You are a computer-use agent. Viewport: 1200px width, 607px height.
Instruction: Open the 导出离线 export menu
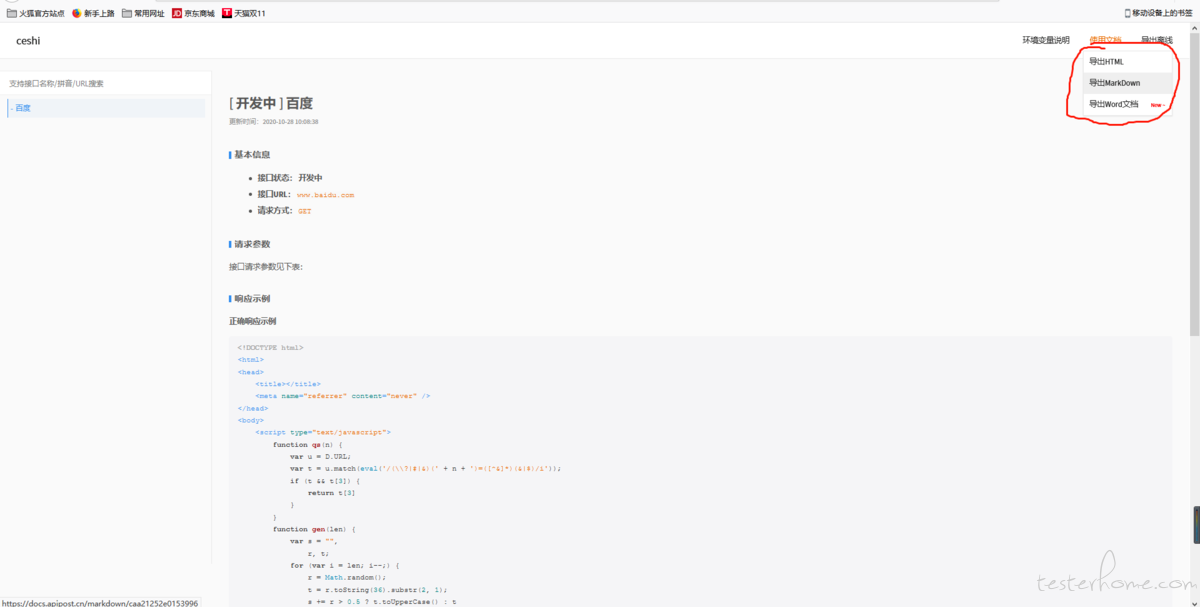point(1157,41)
